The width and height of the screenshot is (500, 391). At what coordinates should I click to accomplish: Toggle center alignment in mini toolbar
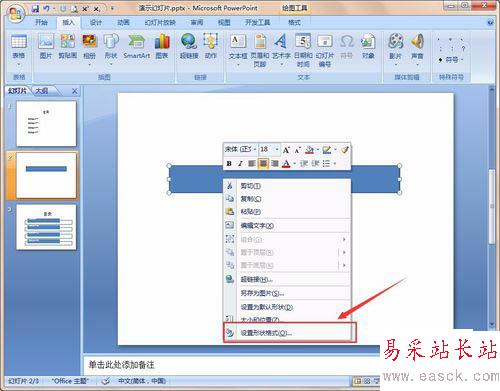(x=263, y=163)
